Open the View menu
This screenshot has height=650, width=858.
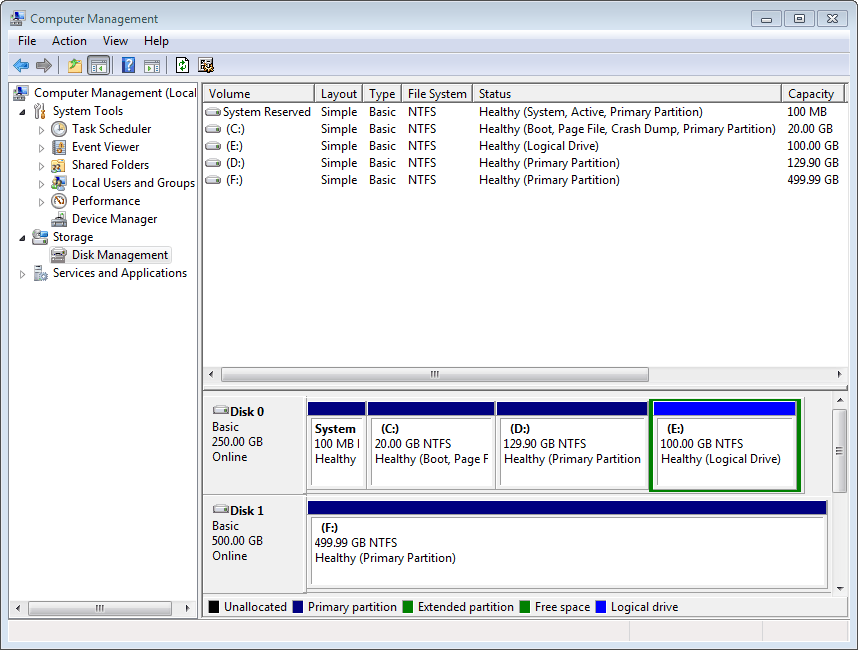115,41
